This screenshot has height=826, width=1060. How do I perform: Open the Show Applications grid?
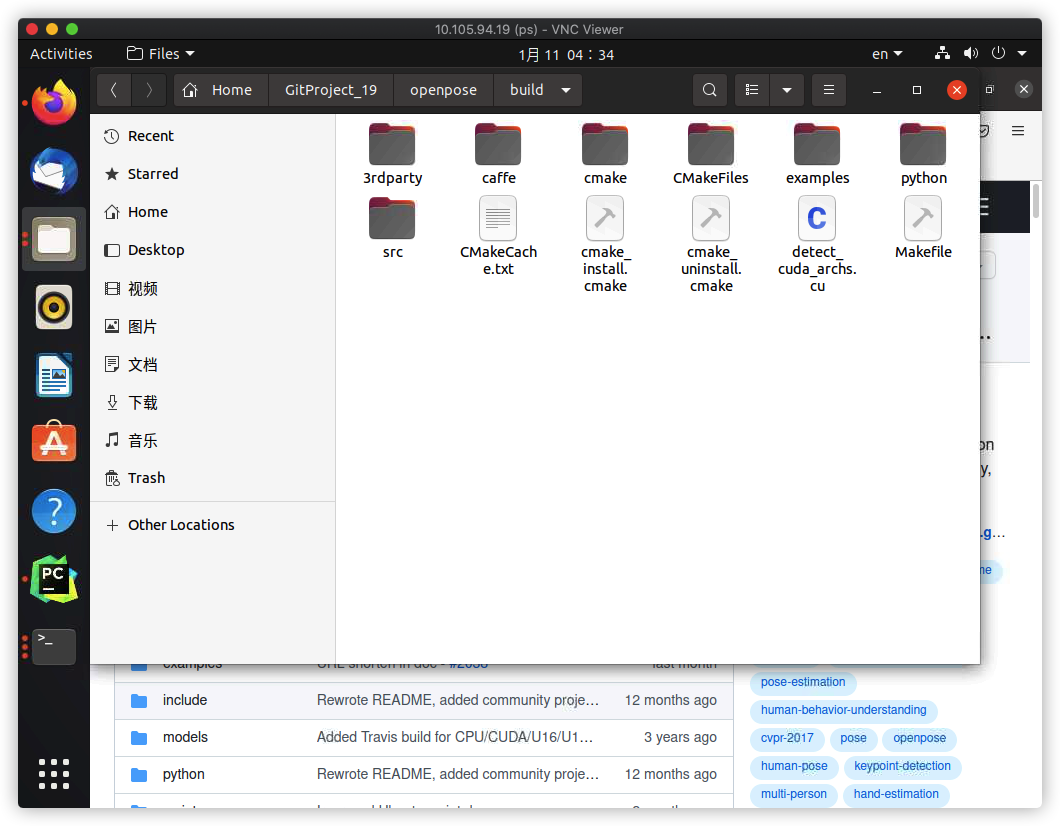click(53, 773)
